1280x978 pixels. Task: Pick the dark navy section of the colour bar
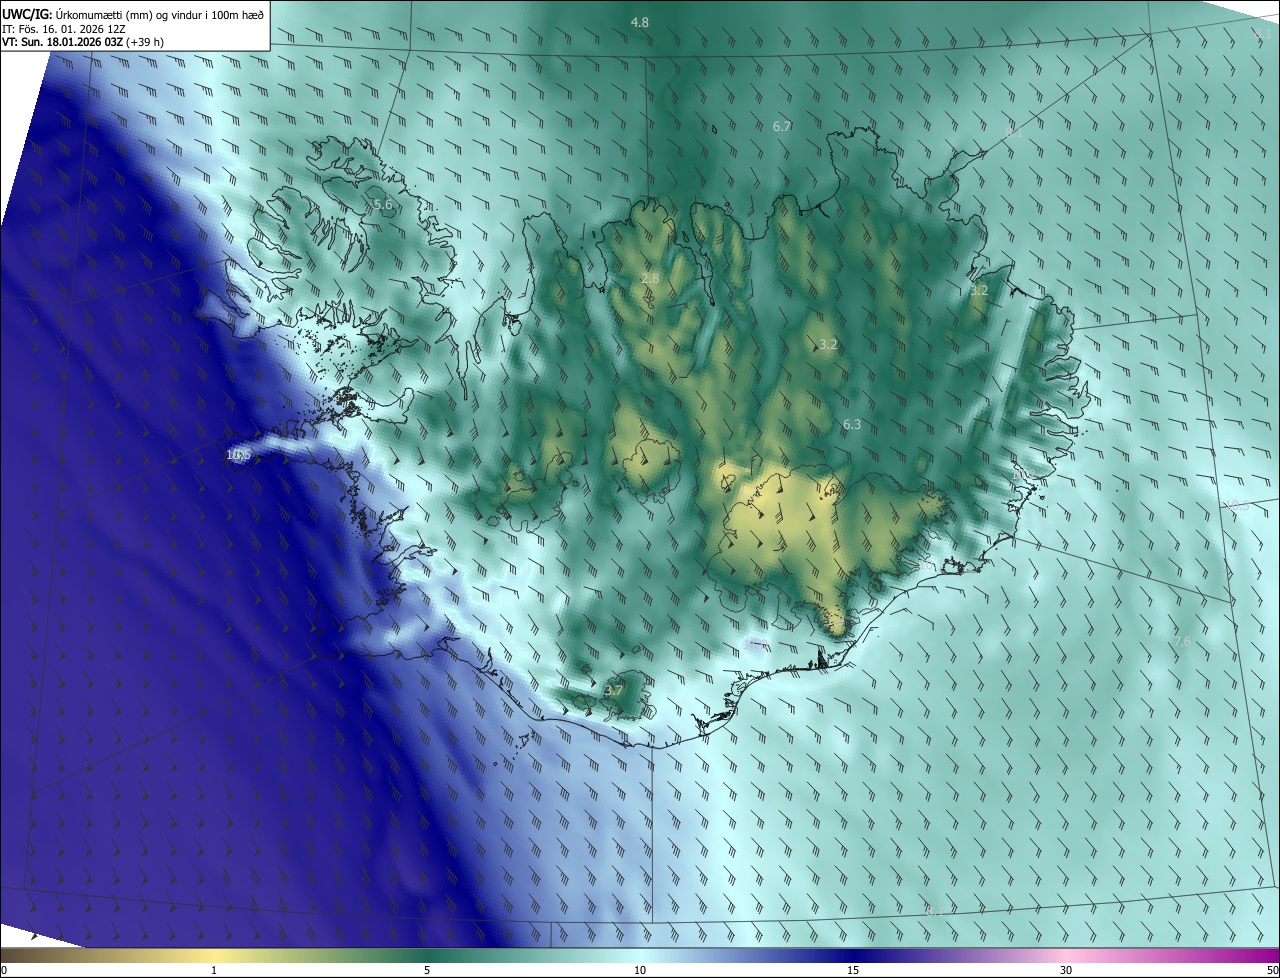[853, 955]
